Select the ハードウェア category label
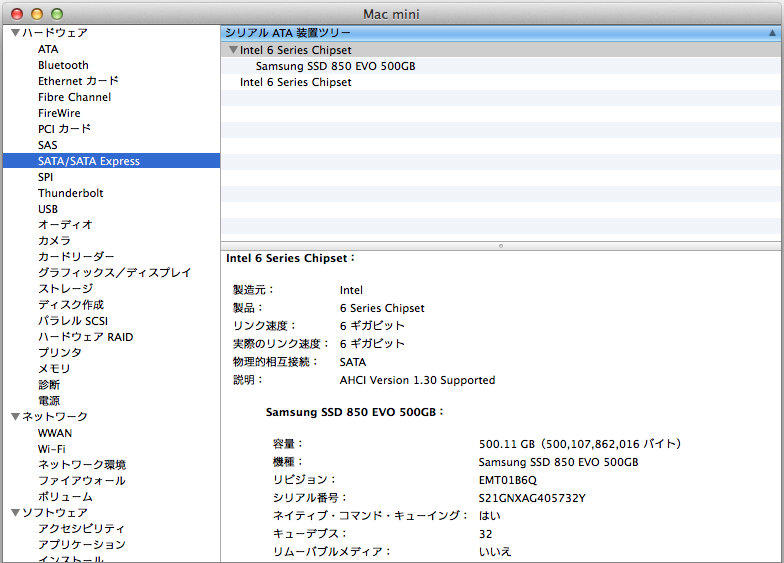Screen dimensions: 784x563 55,33
